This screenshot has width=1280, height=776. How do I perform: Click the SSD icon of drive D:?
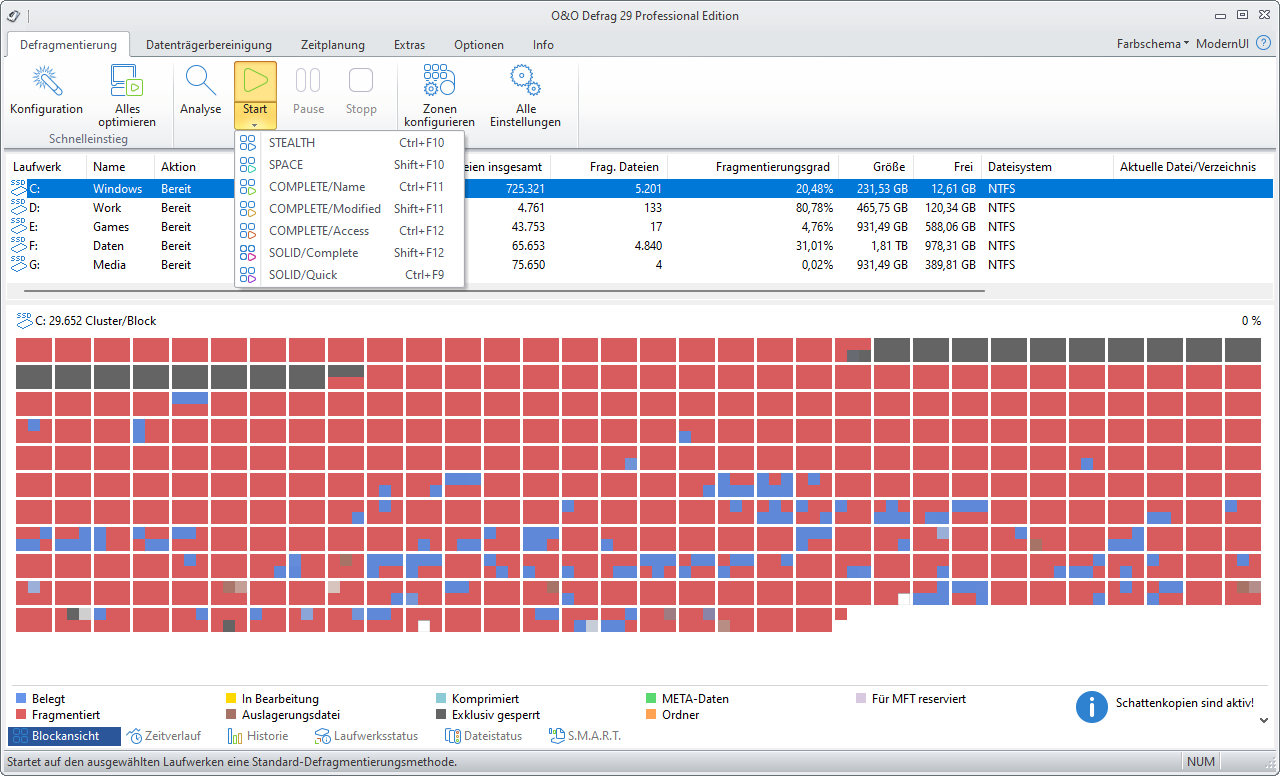pyautogui.click(x=18, y=207)
